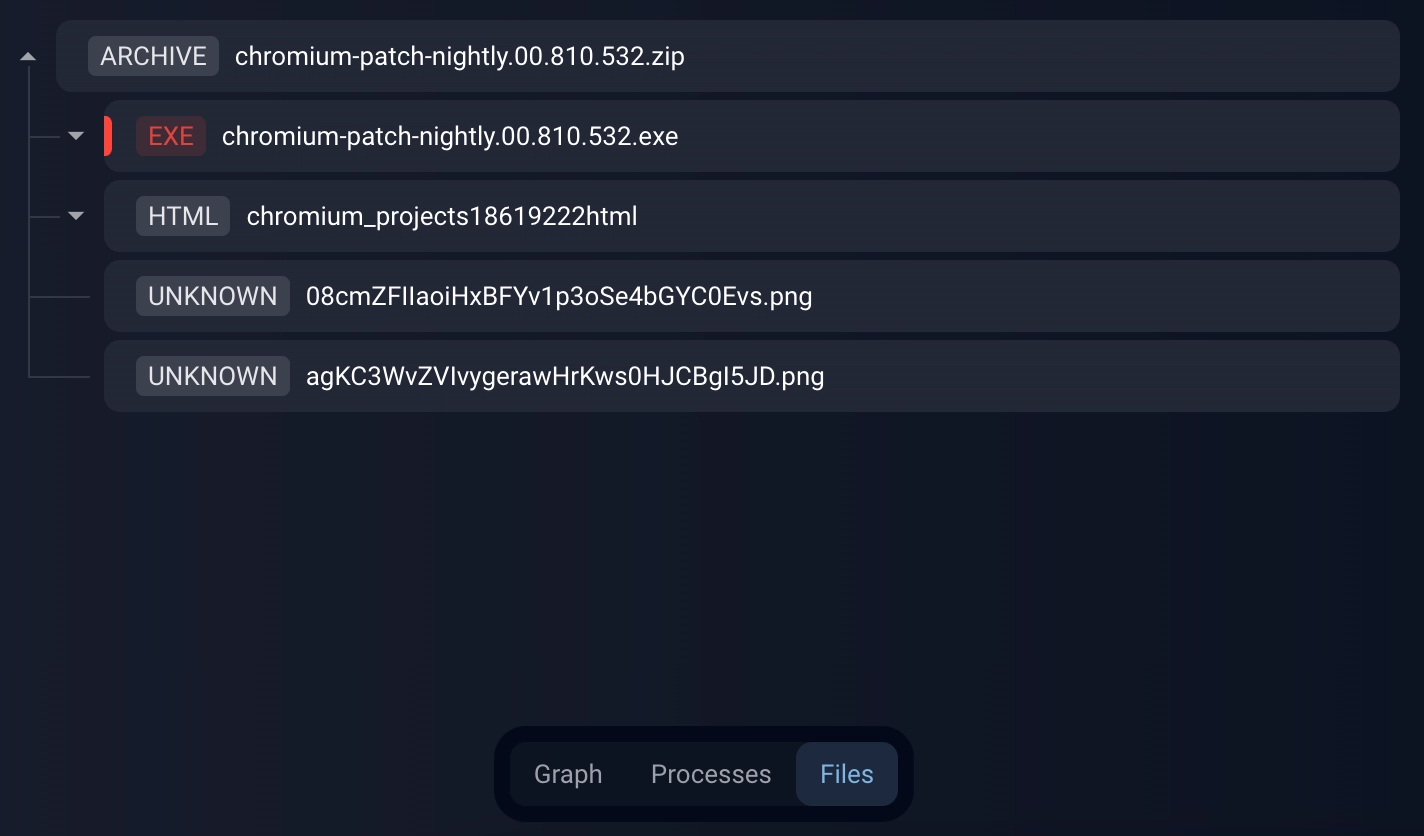Click the UNKNOWN badge on the second png file
The width and height of the screenshot is (1424, 836).
[212, 376]
